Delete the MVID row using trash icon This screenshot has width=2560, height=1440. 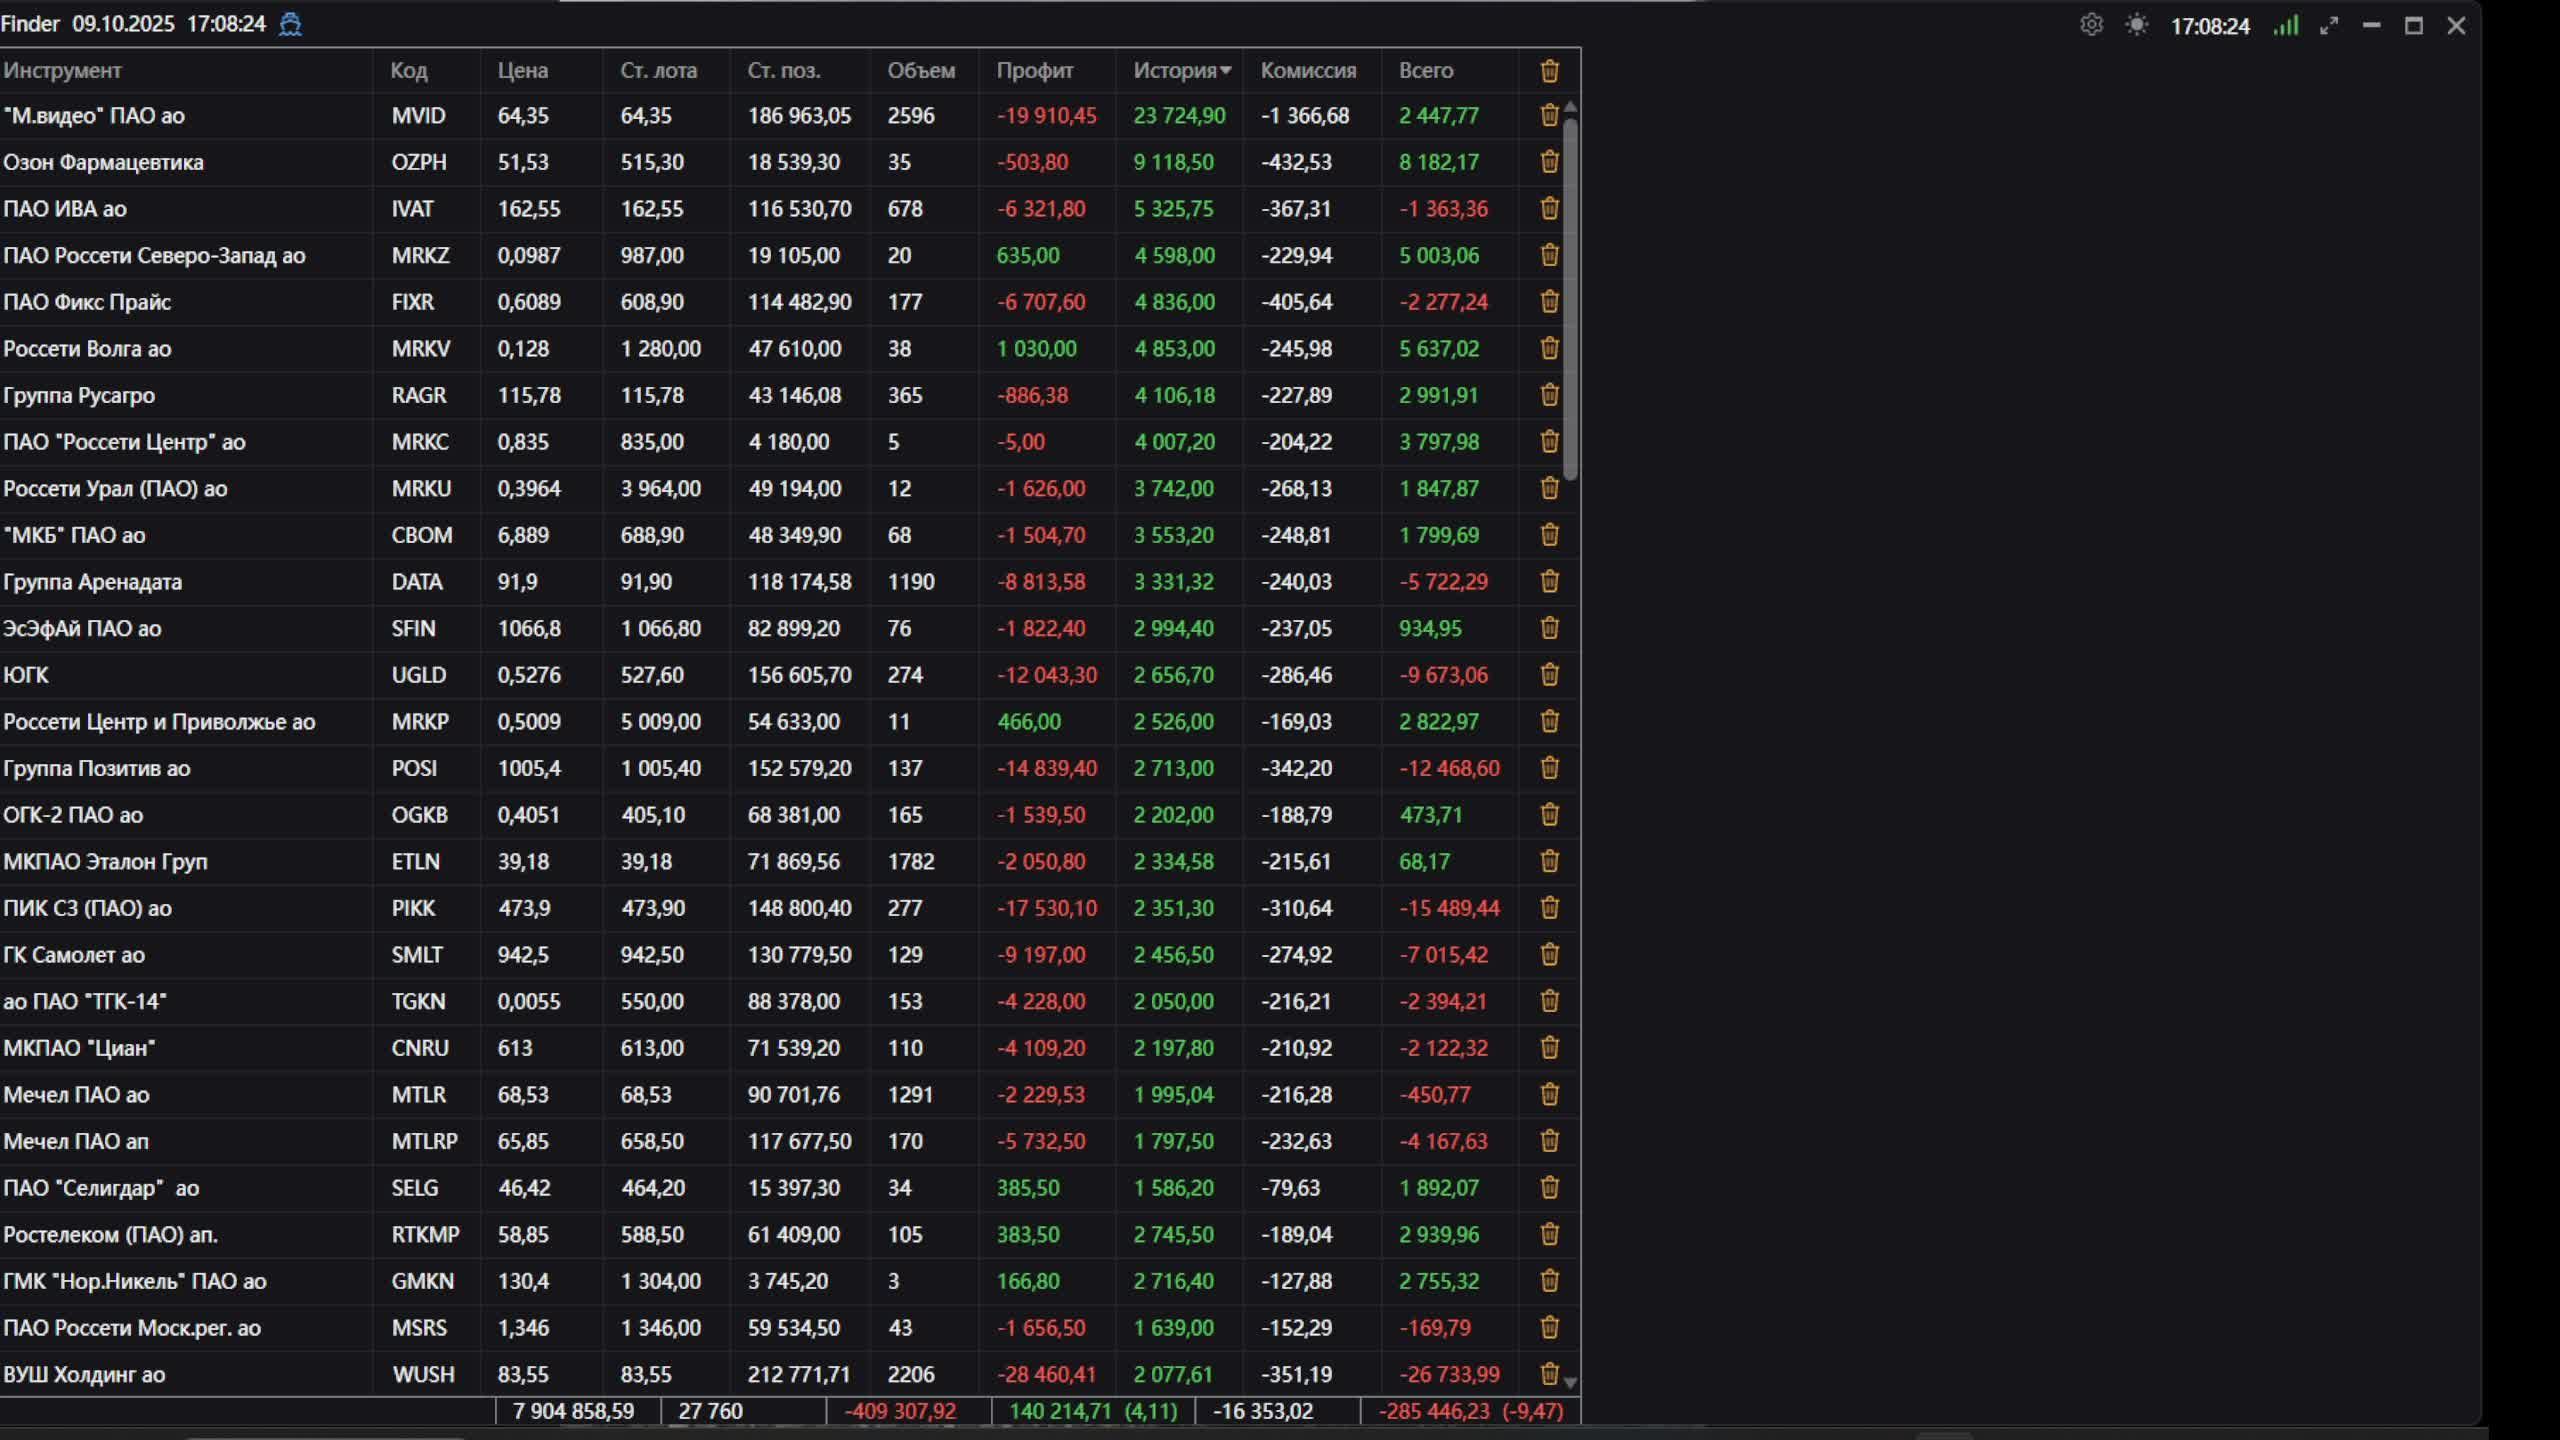(x=1549, y=115)
